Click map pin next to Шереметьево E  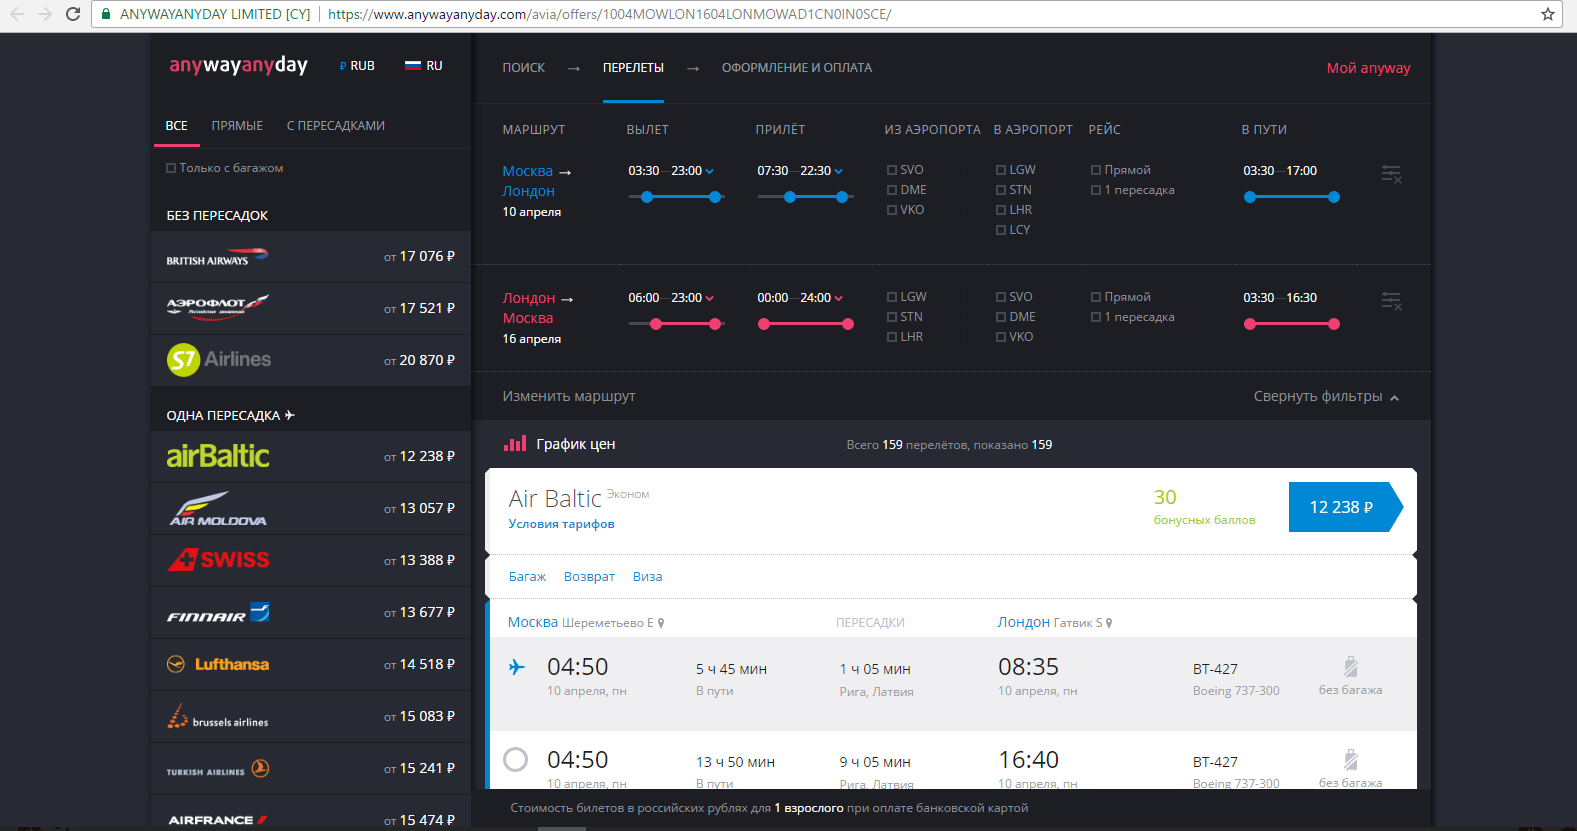click(661, 623)
